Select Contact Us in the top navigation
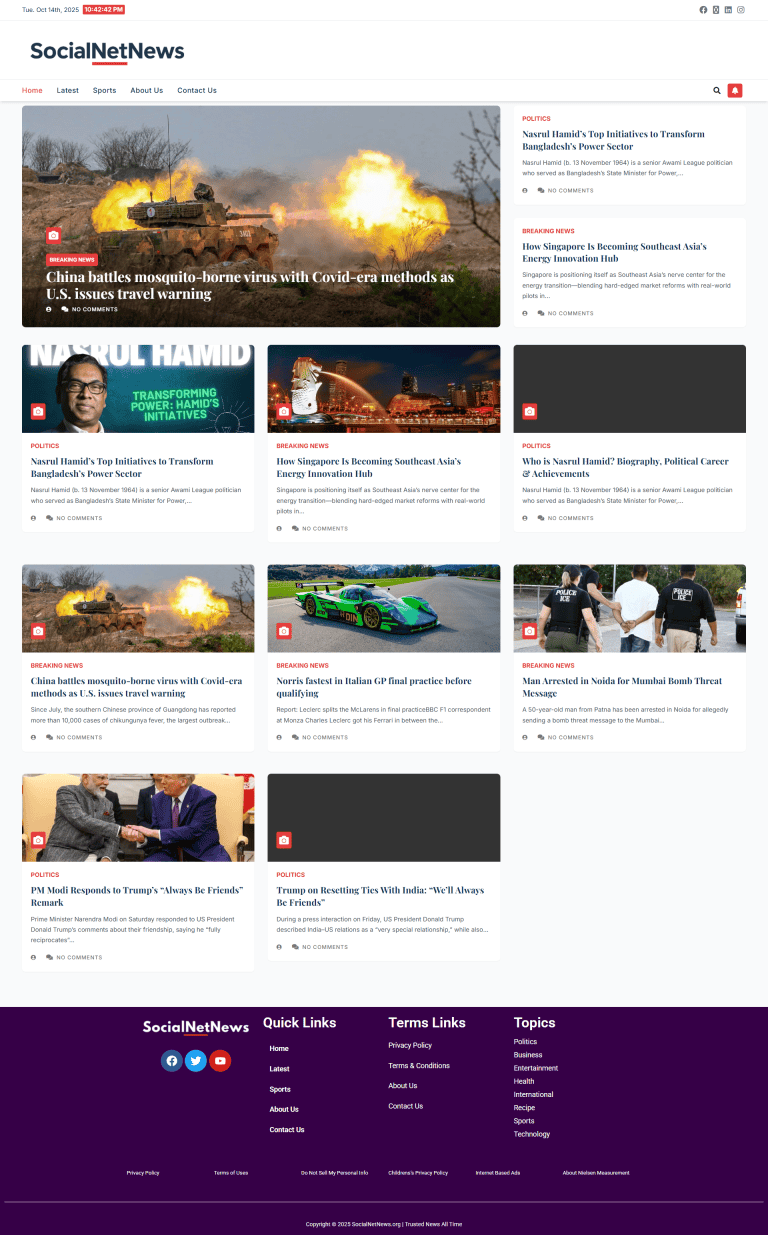768x1235 pixels. point(197,90)
